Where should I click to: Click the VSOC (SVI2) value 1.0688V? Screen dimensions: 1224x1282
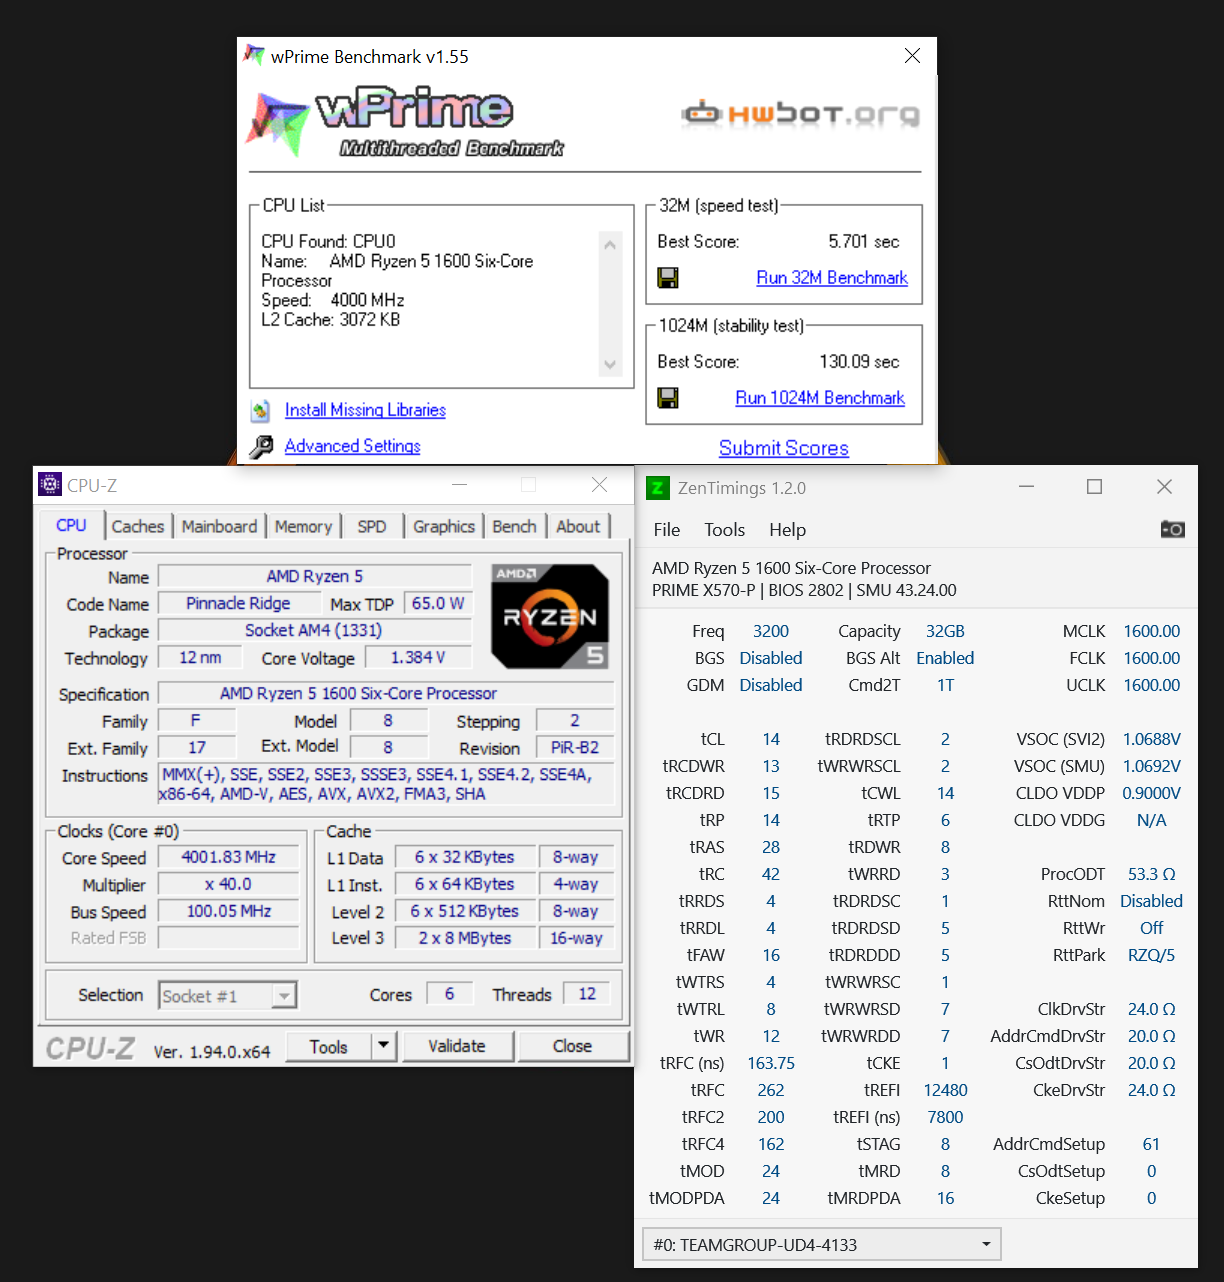point(1152,739)
